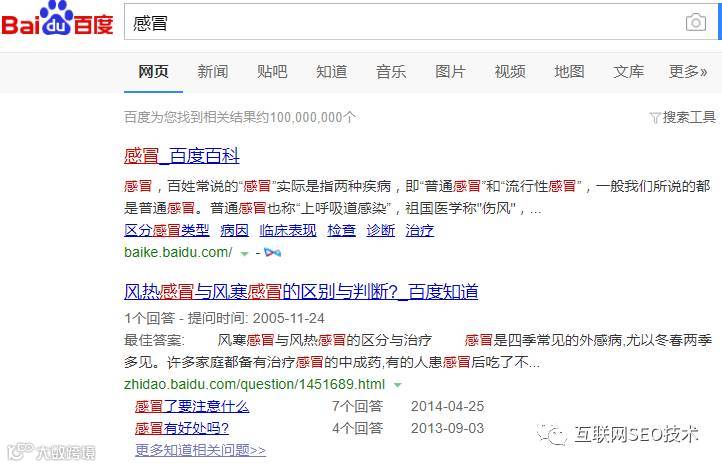The height and width of the screenshot is (467, 722).
Task: Open the 感冒了要注意什么 question
Action: pyautogui.click(x=192, y=406)
